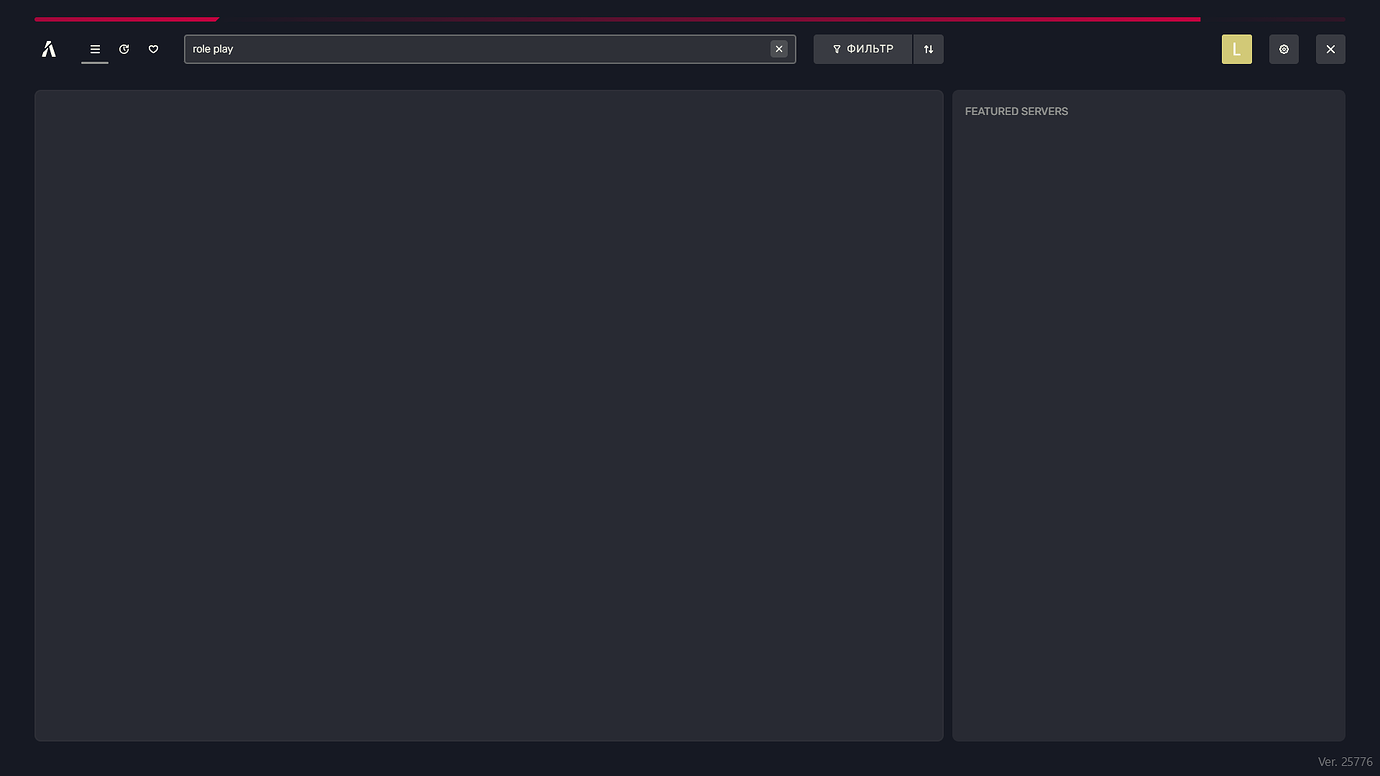Image resolution: width=1380 pixels, height=776 pixels.
Task: Close the launcher with X button
Action: pyautogui.click(x=1330, y=49)
